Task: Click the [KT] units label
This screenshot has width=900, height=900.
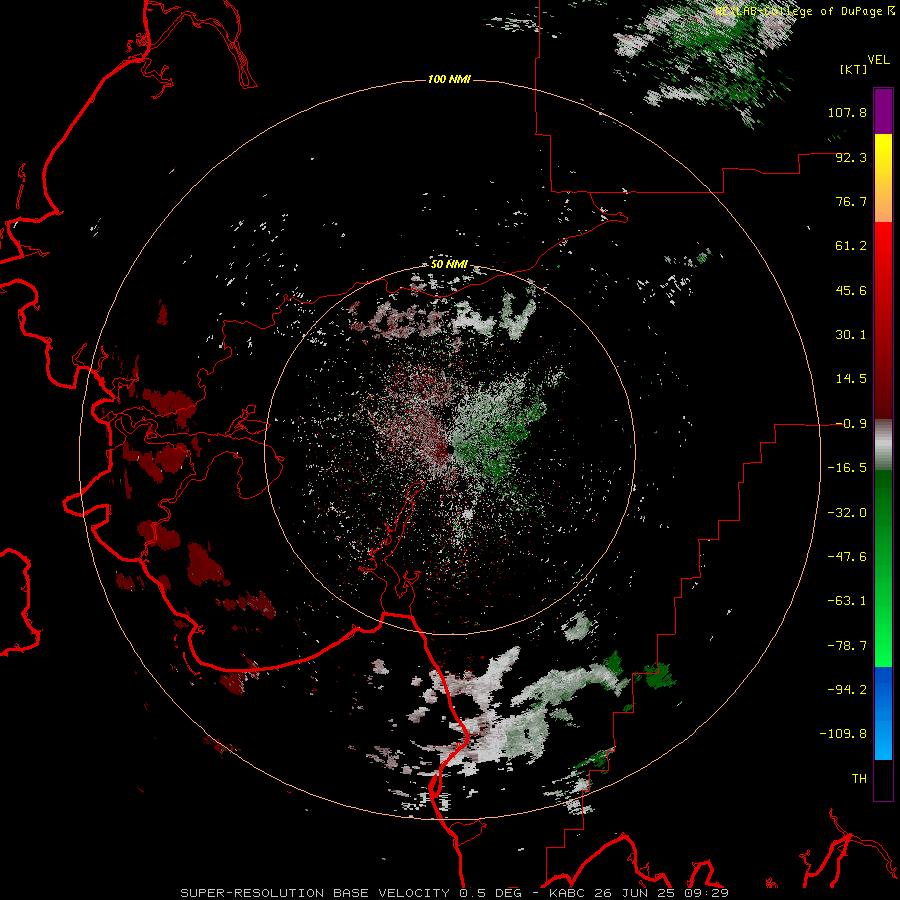Action: click(854, 69)
